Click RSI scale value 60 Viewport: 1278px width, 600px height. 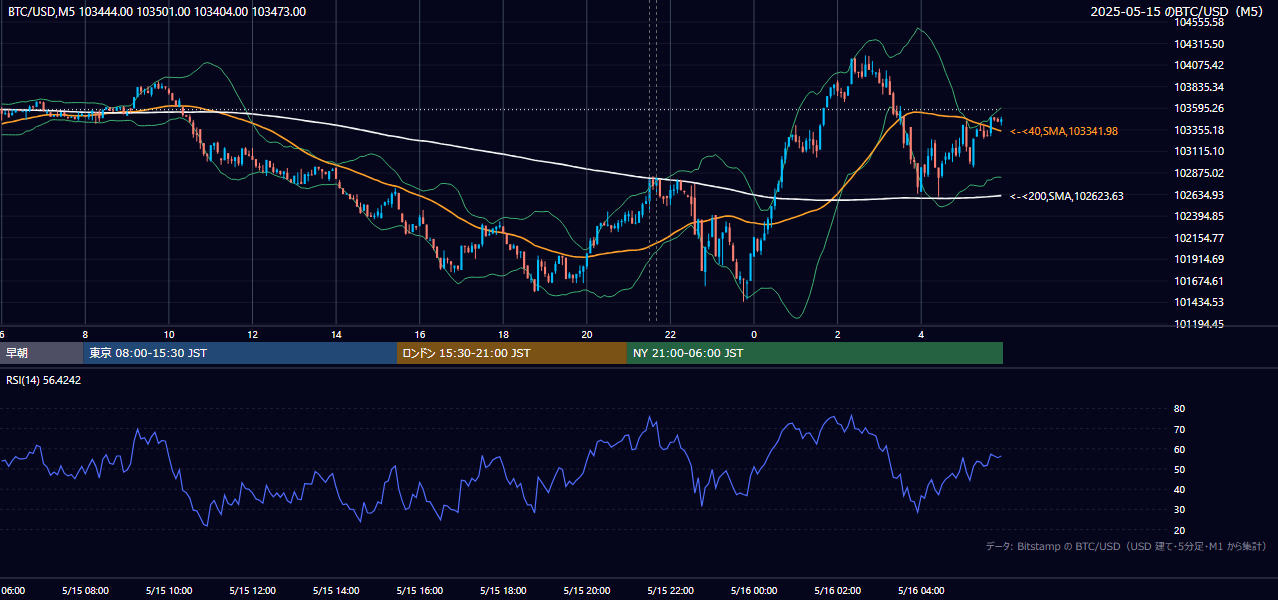[x=1180, y=449]
